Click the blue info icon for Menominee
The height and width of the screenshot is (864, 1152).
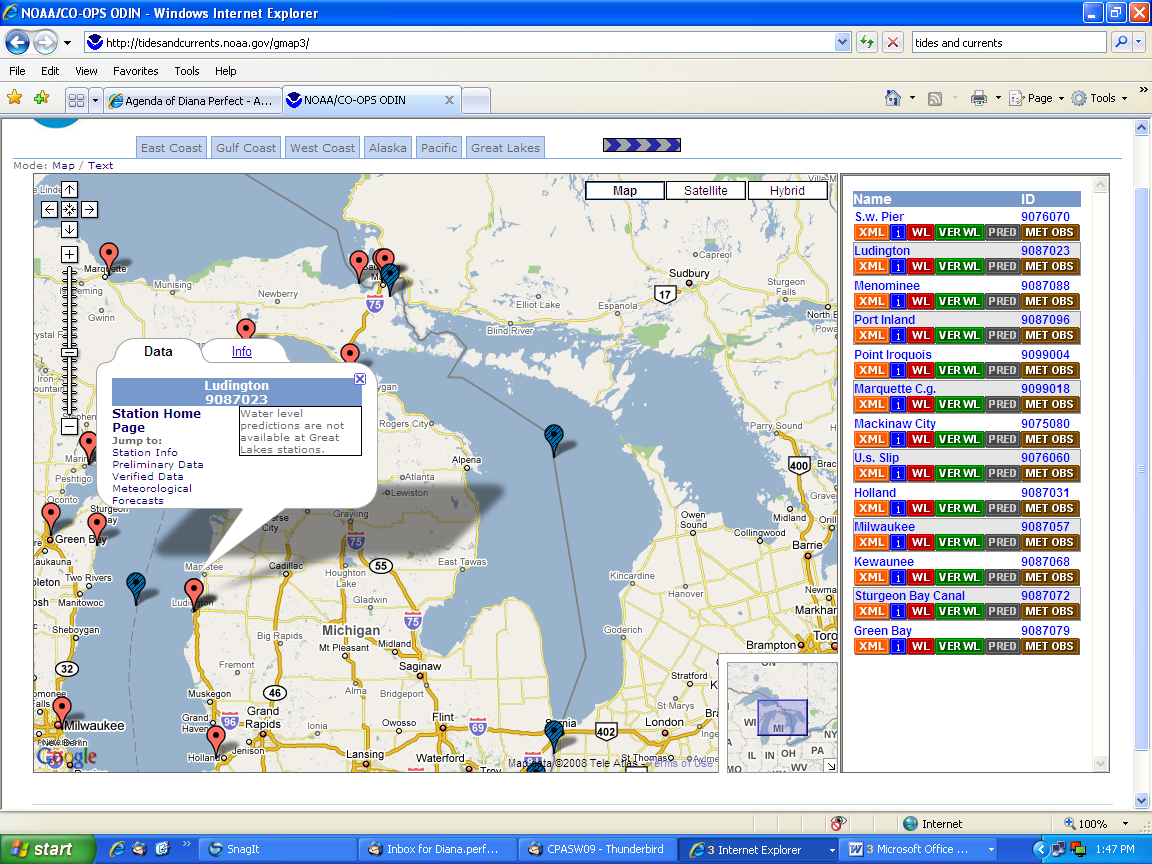tap(898, 301)
